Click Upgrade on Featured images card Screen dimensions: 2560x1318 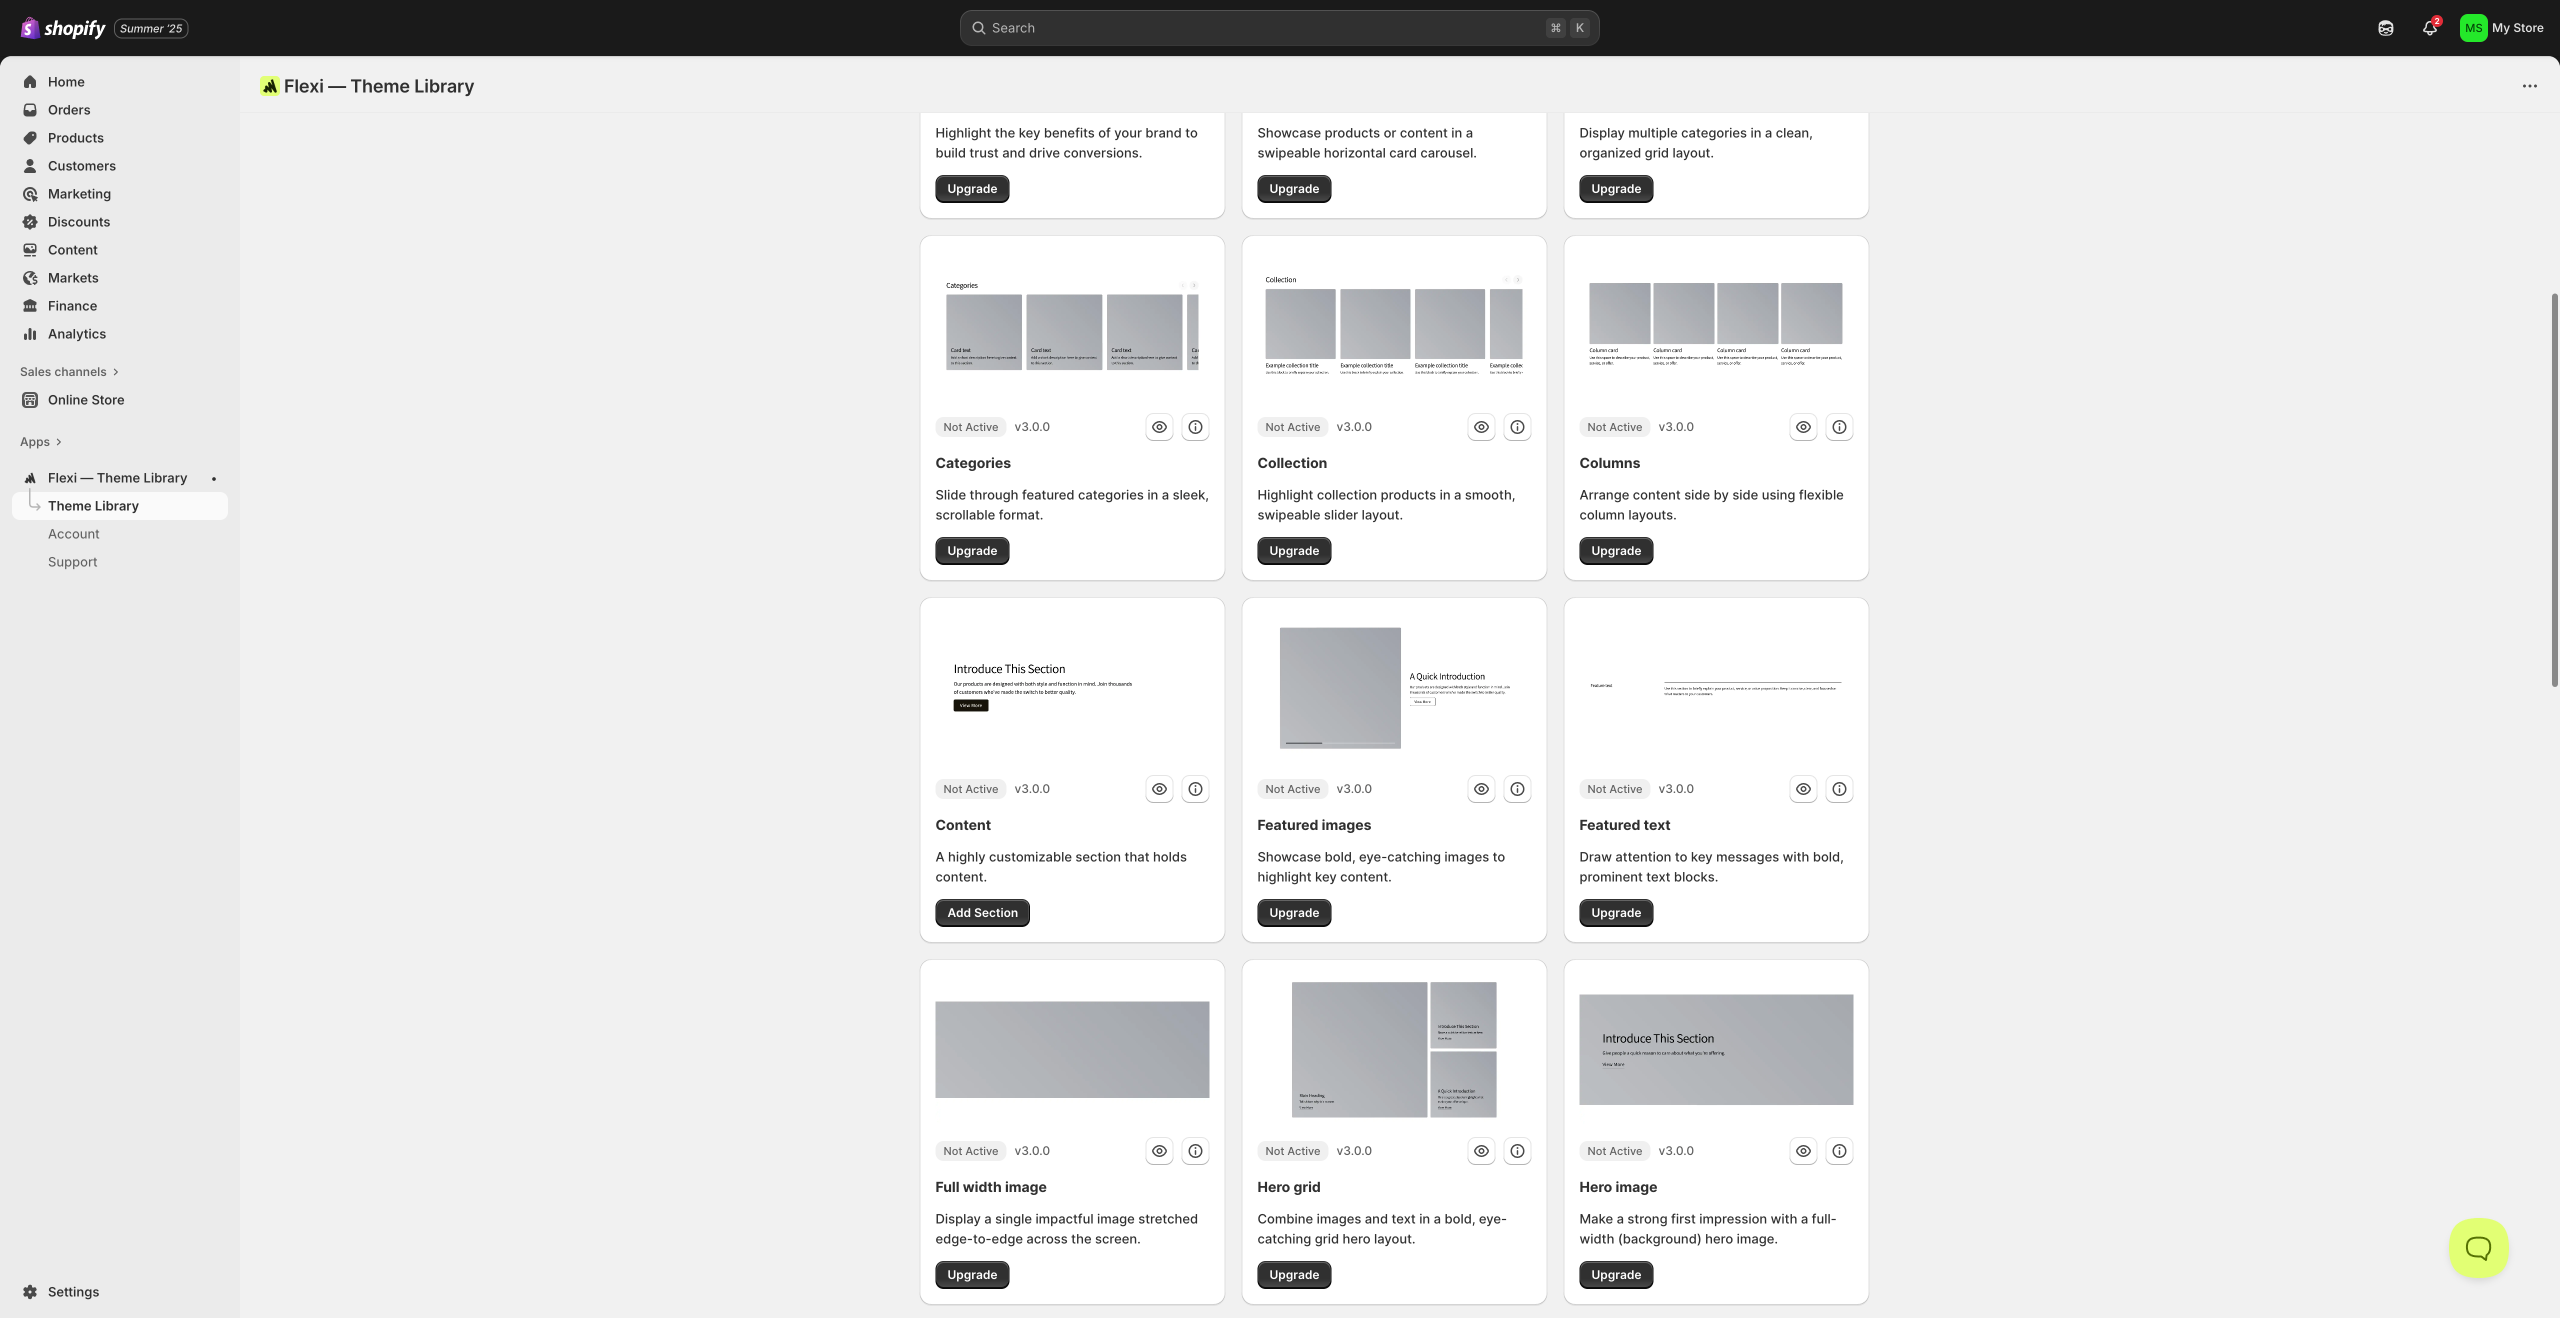[x=1293, y=913]
